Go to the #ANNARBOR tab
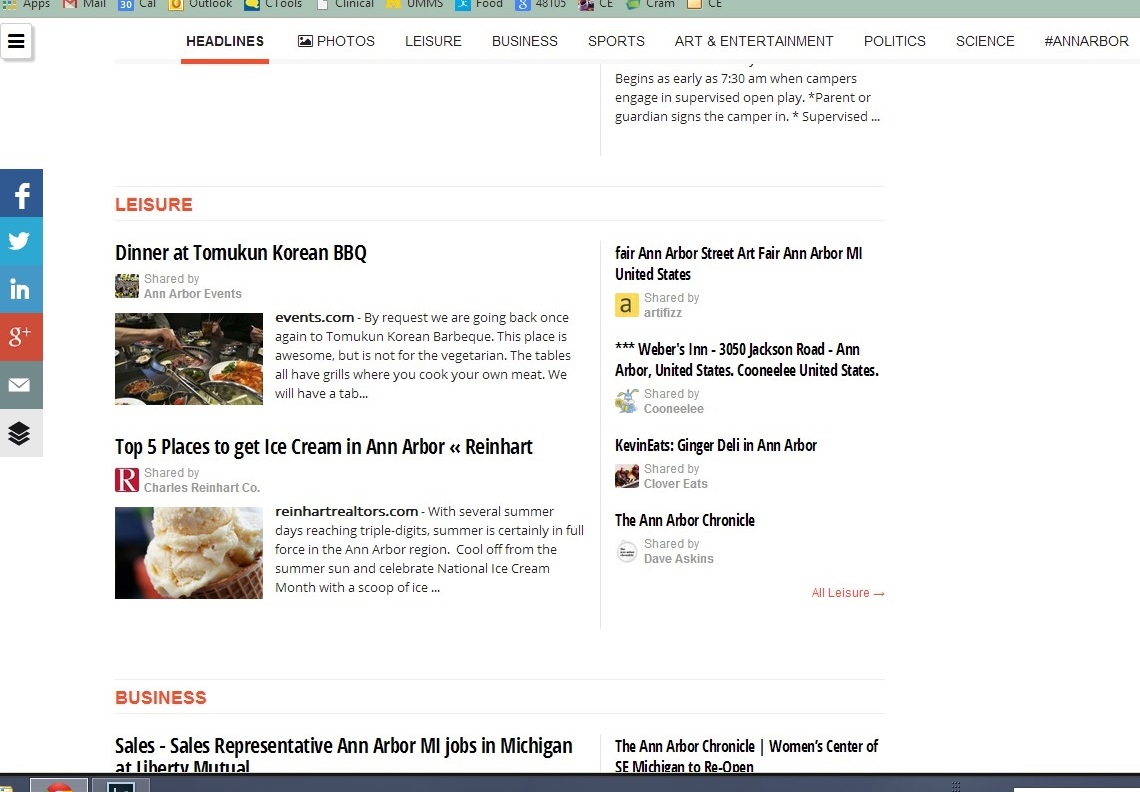Screen dimensions: 1140x792 pos(1086,41)
